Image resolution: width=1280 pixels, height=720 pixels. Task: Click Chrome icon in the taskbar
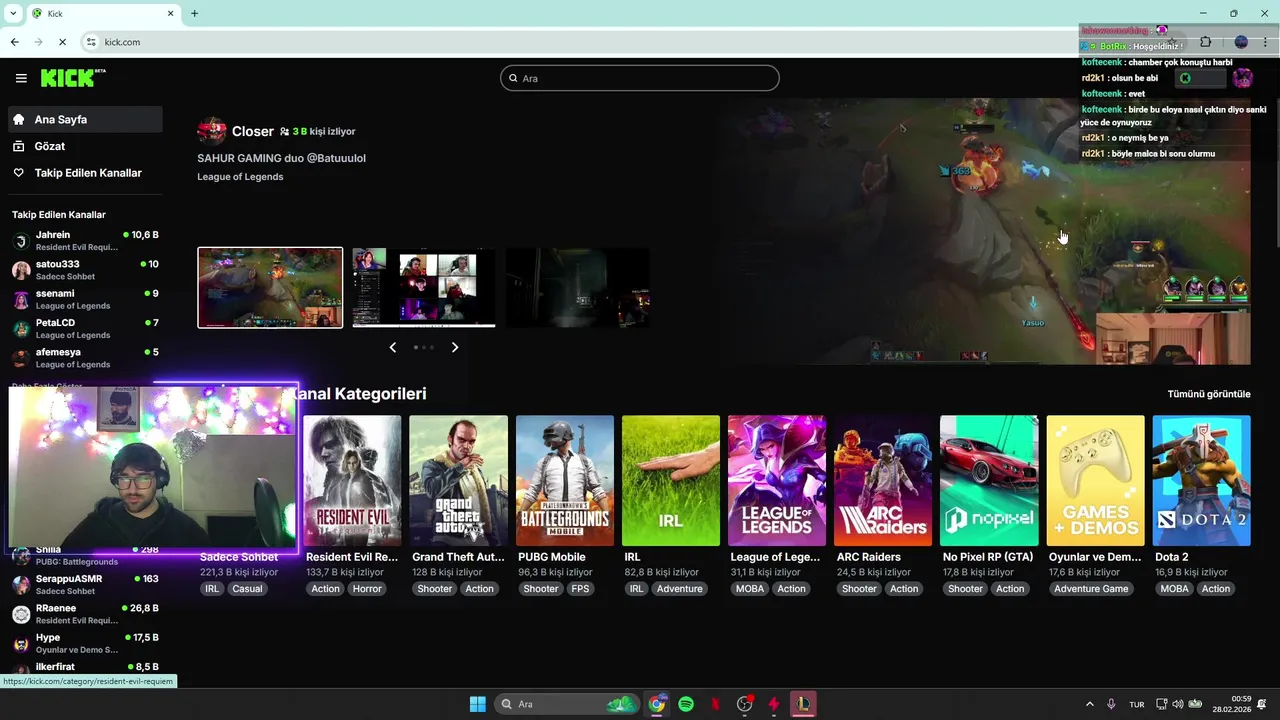point(656,704)
